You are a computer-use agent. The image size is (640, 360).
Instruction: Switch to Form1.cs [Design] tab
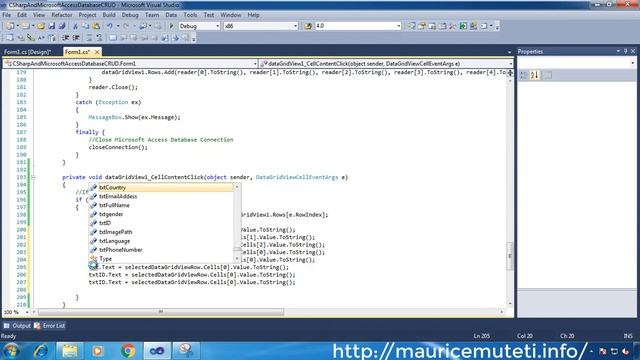pyautogui.click(x=27, y=52)
